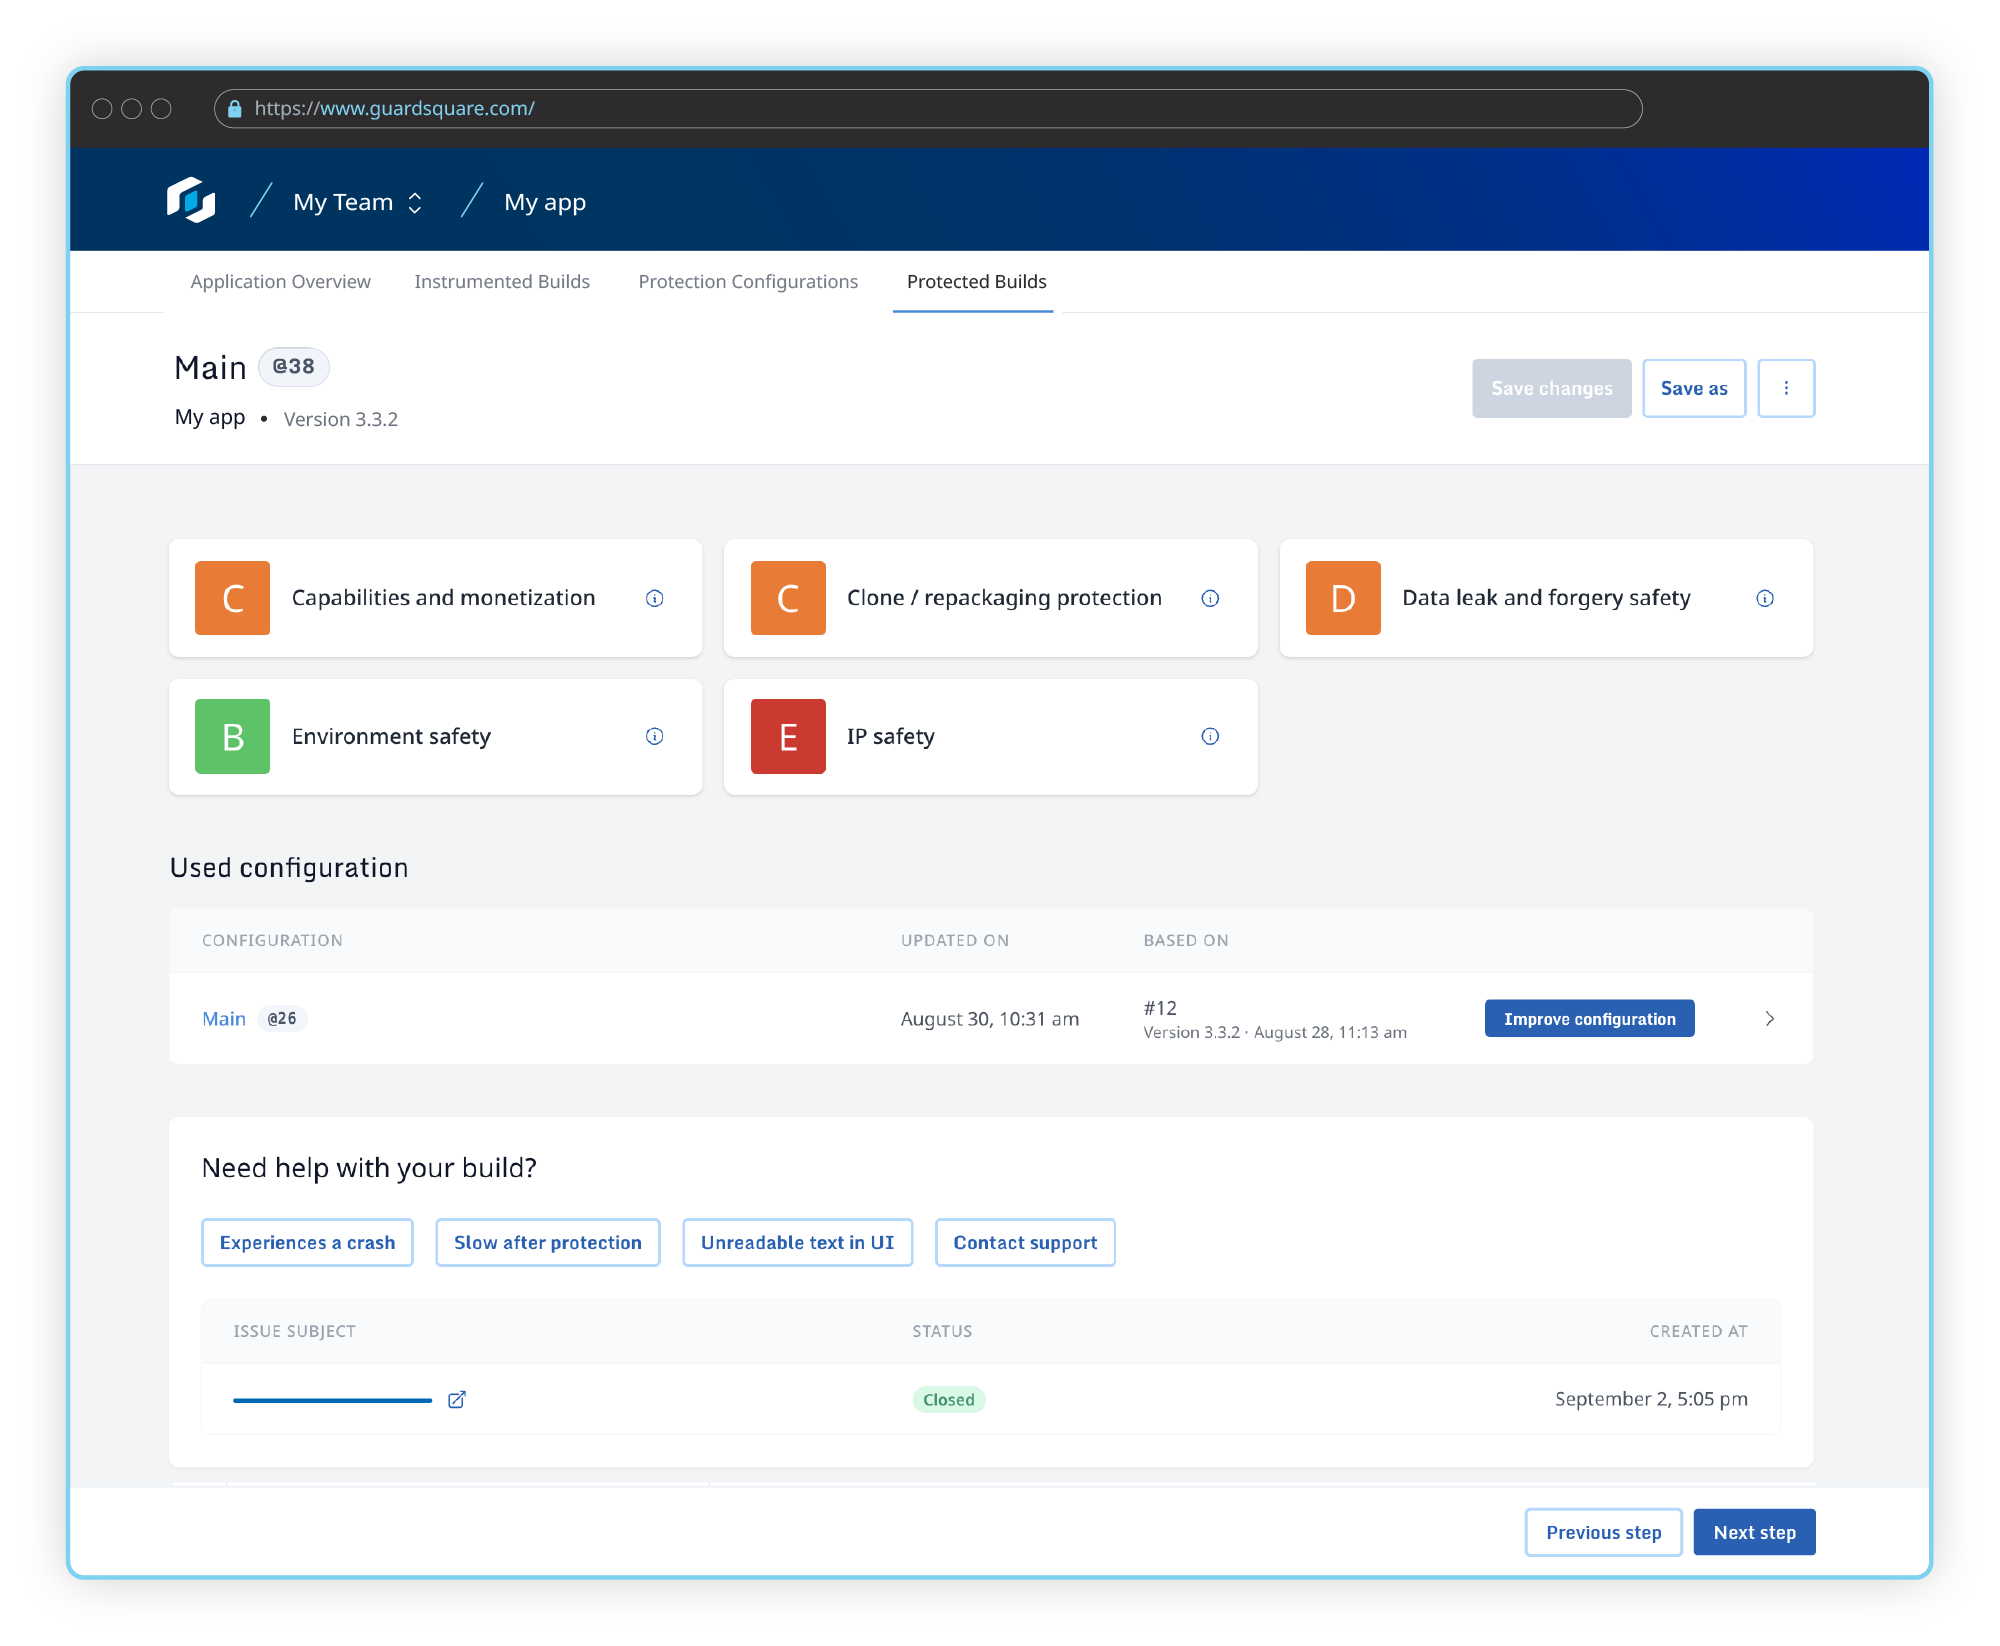The image size is (2000, 1646).
Task: Click the info icon on Capabilities and monetization
Action: click(x=656, y=596)
